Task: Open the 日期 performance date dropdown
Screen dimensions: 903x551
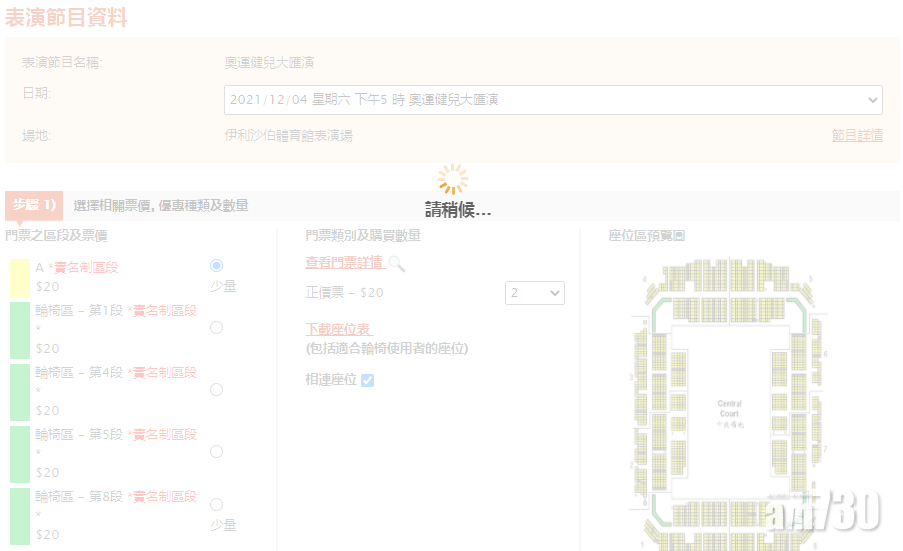Action: point(552,100)
